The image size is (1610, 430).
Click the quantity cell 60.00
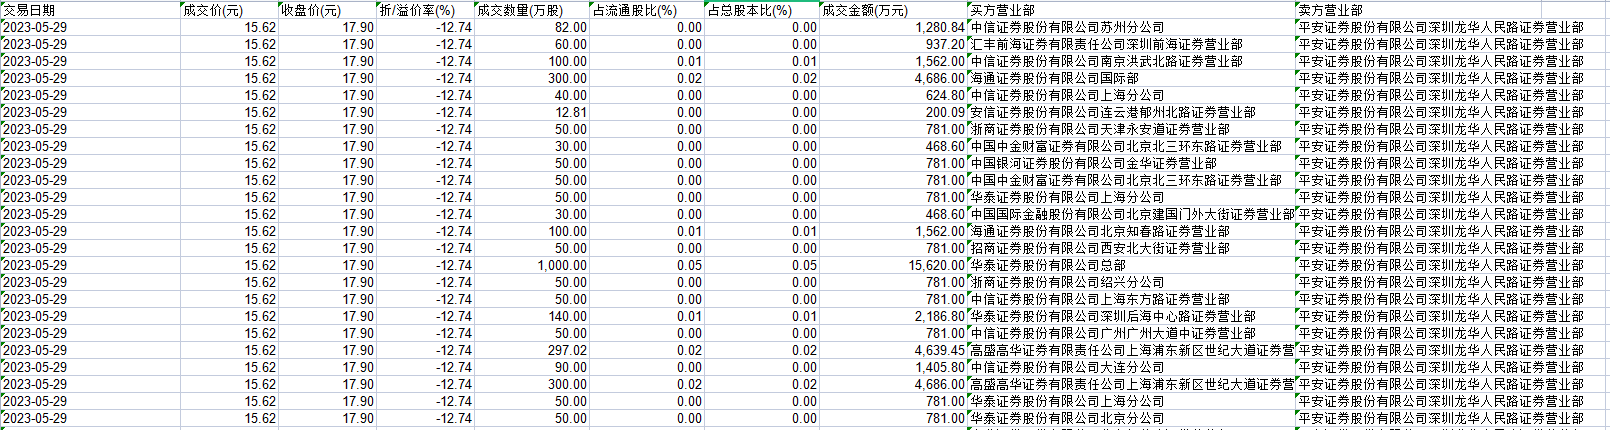click(531, 45)
